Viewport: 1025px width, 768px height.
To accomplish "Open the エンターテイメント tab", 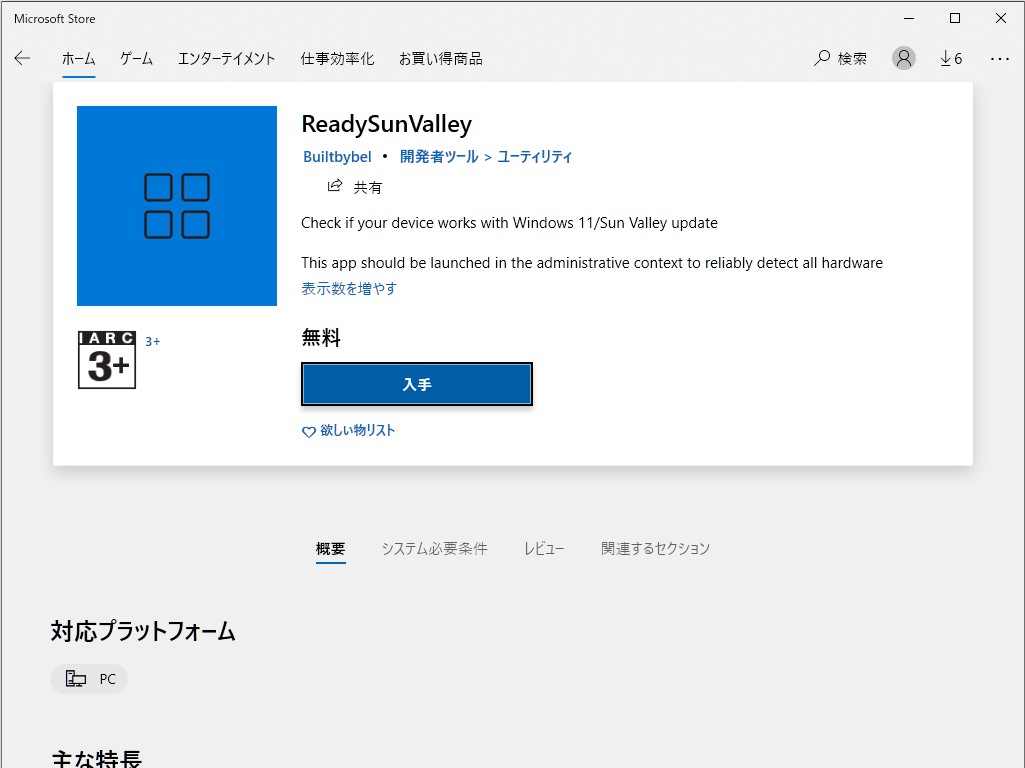I will click(x=228, y=58).
